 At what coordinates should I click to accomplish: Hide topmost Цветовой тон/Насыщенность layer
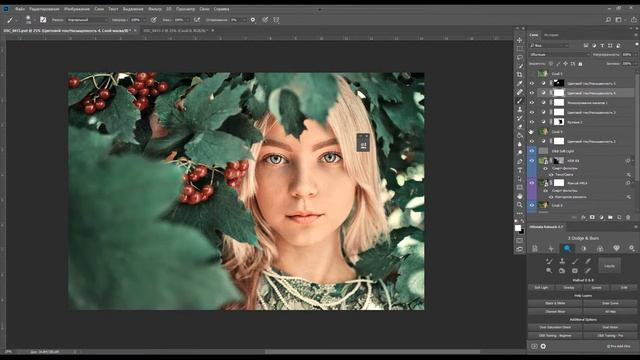pyautogui.click(x=532, y=83)
